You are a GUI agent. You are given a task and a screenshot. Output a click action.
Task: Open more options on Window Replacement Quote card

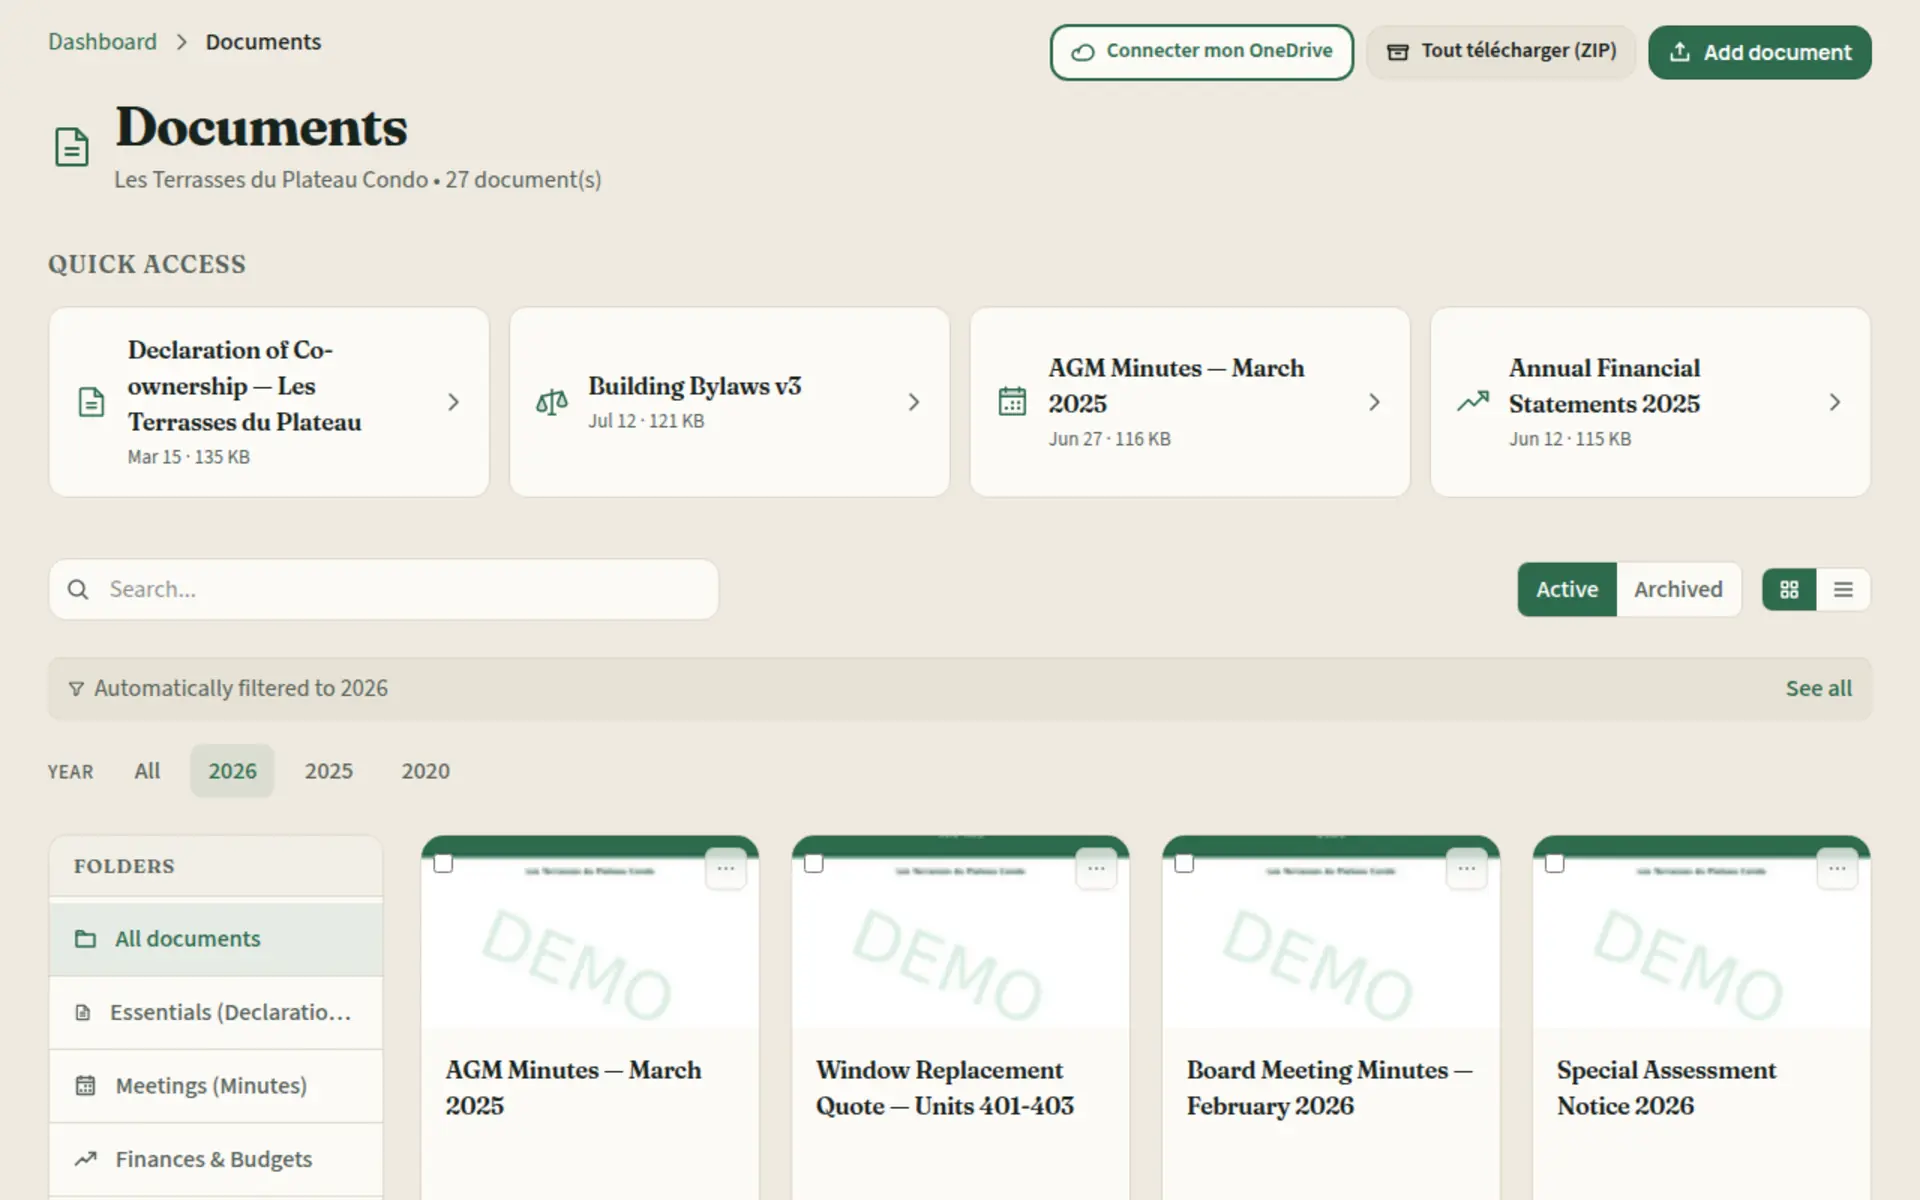click(x=1097, y=869)
